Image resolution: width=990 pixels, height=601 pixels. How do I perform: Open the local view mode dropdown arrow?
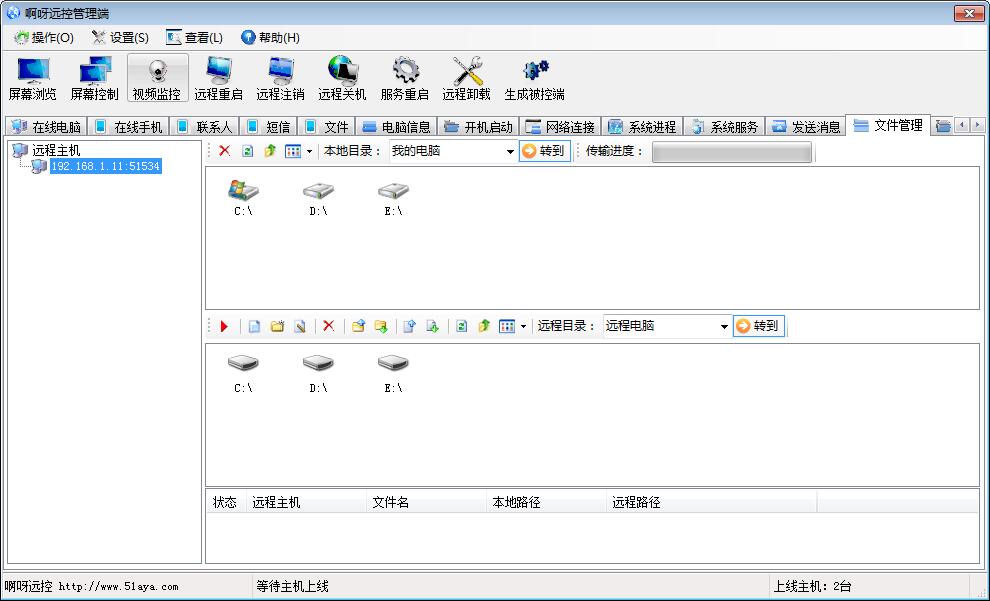pyautogui.click(x=309, y=152)
